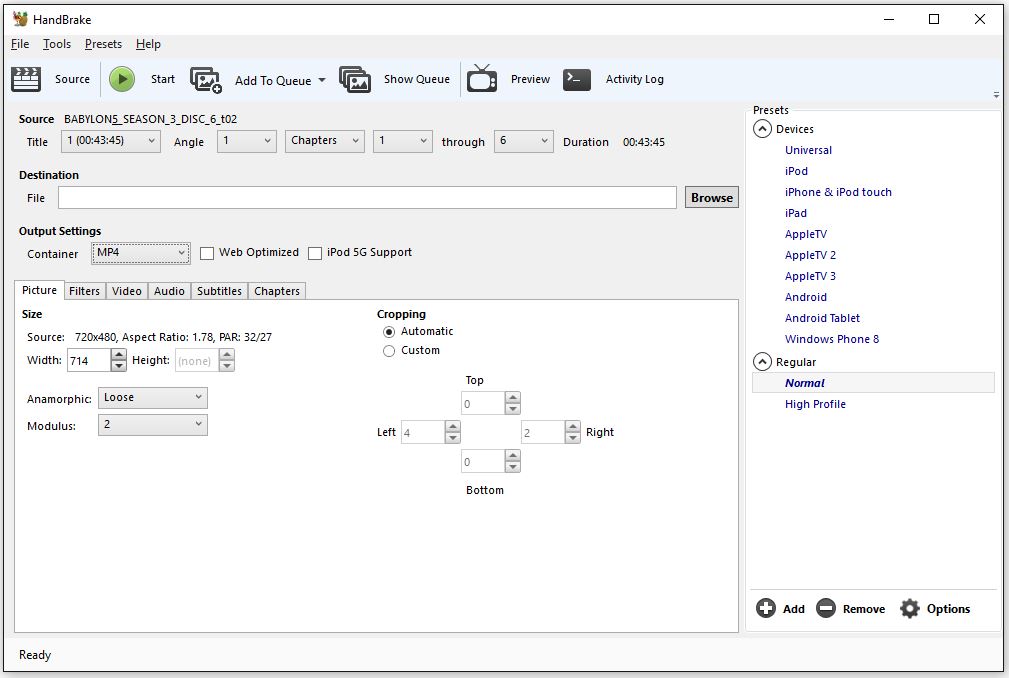The image size is (1009, 678).
Task: Open the Container MP4 dropdown
Action: click(x=141, y=253)
